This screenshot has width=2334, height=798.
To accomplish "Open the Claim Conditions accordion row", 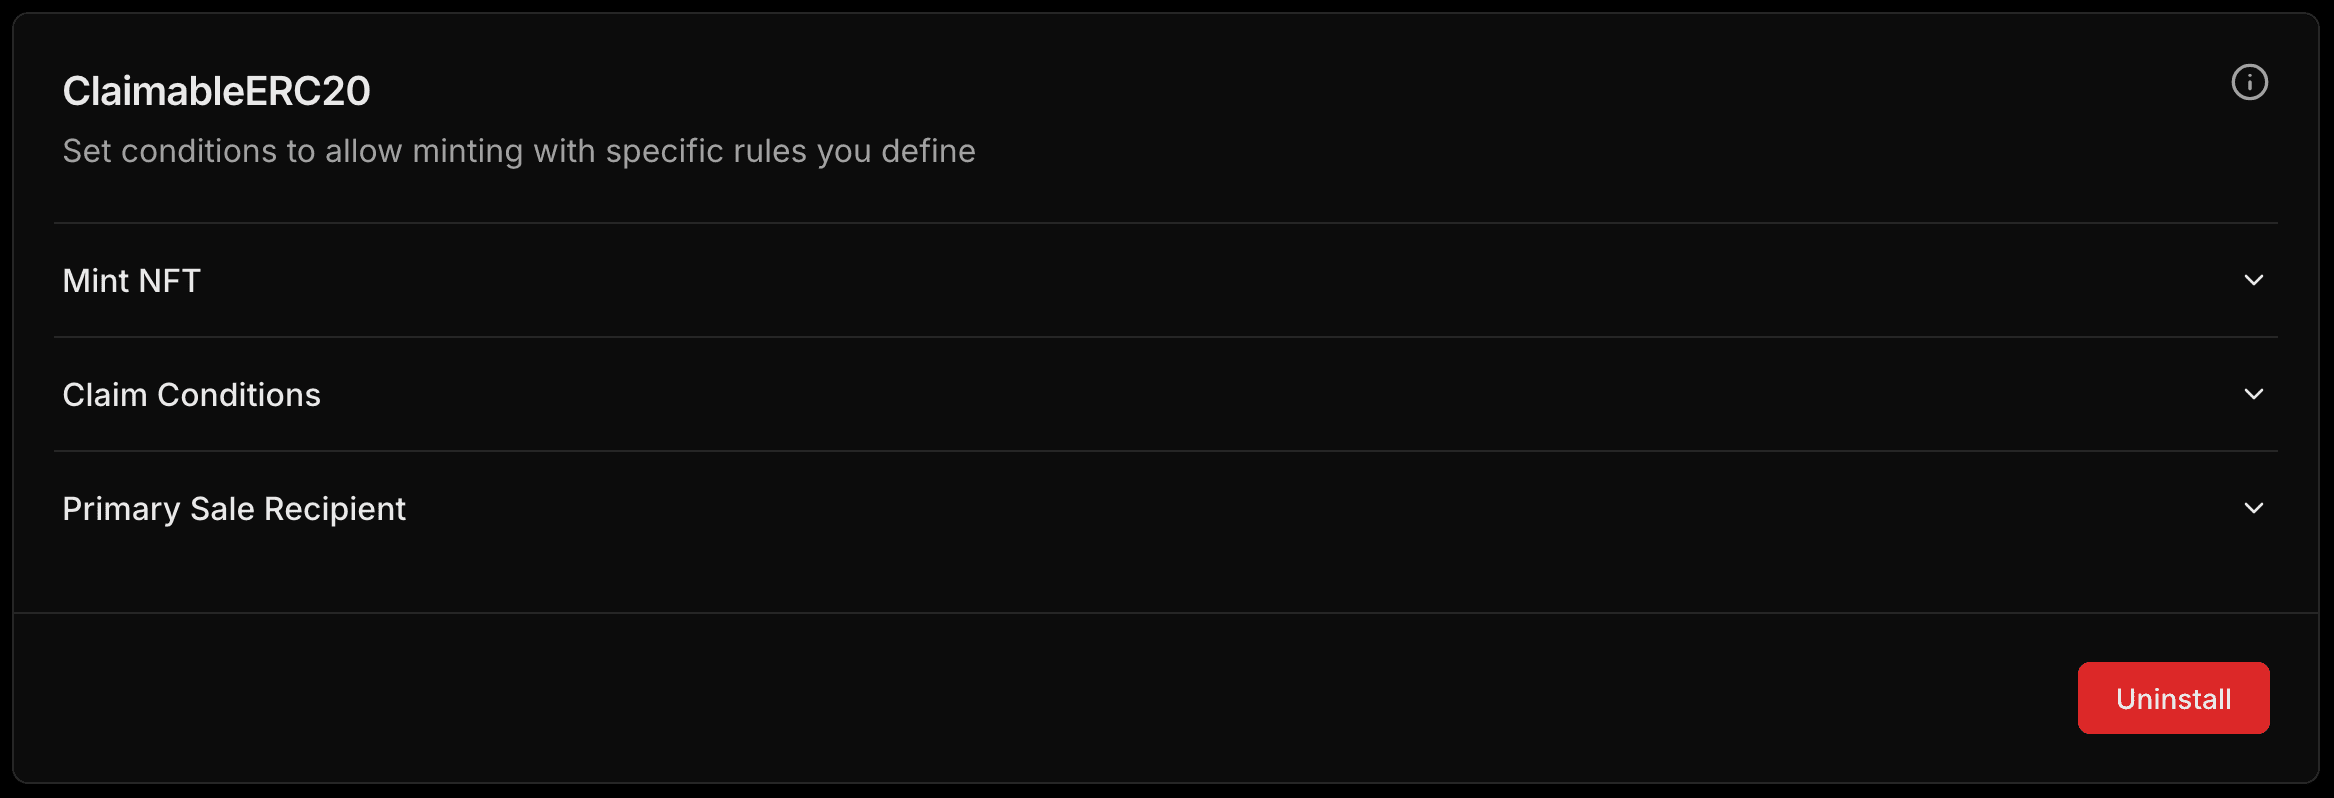I will [1165, 394].
